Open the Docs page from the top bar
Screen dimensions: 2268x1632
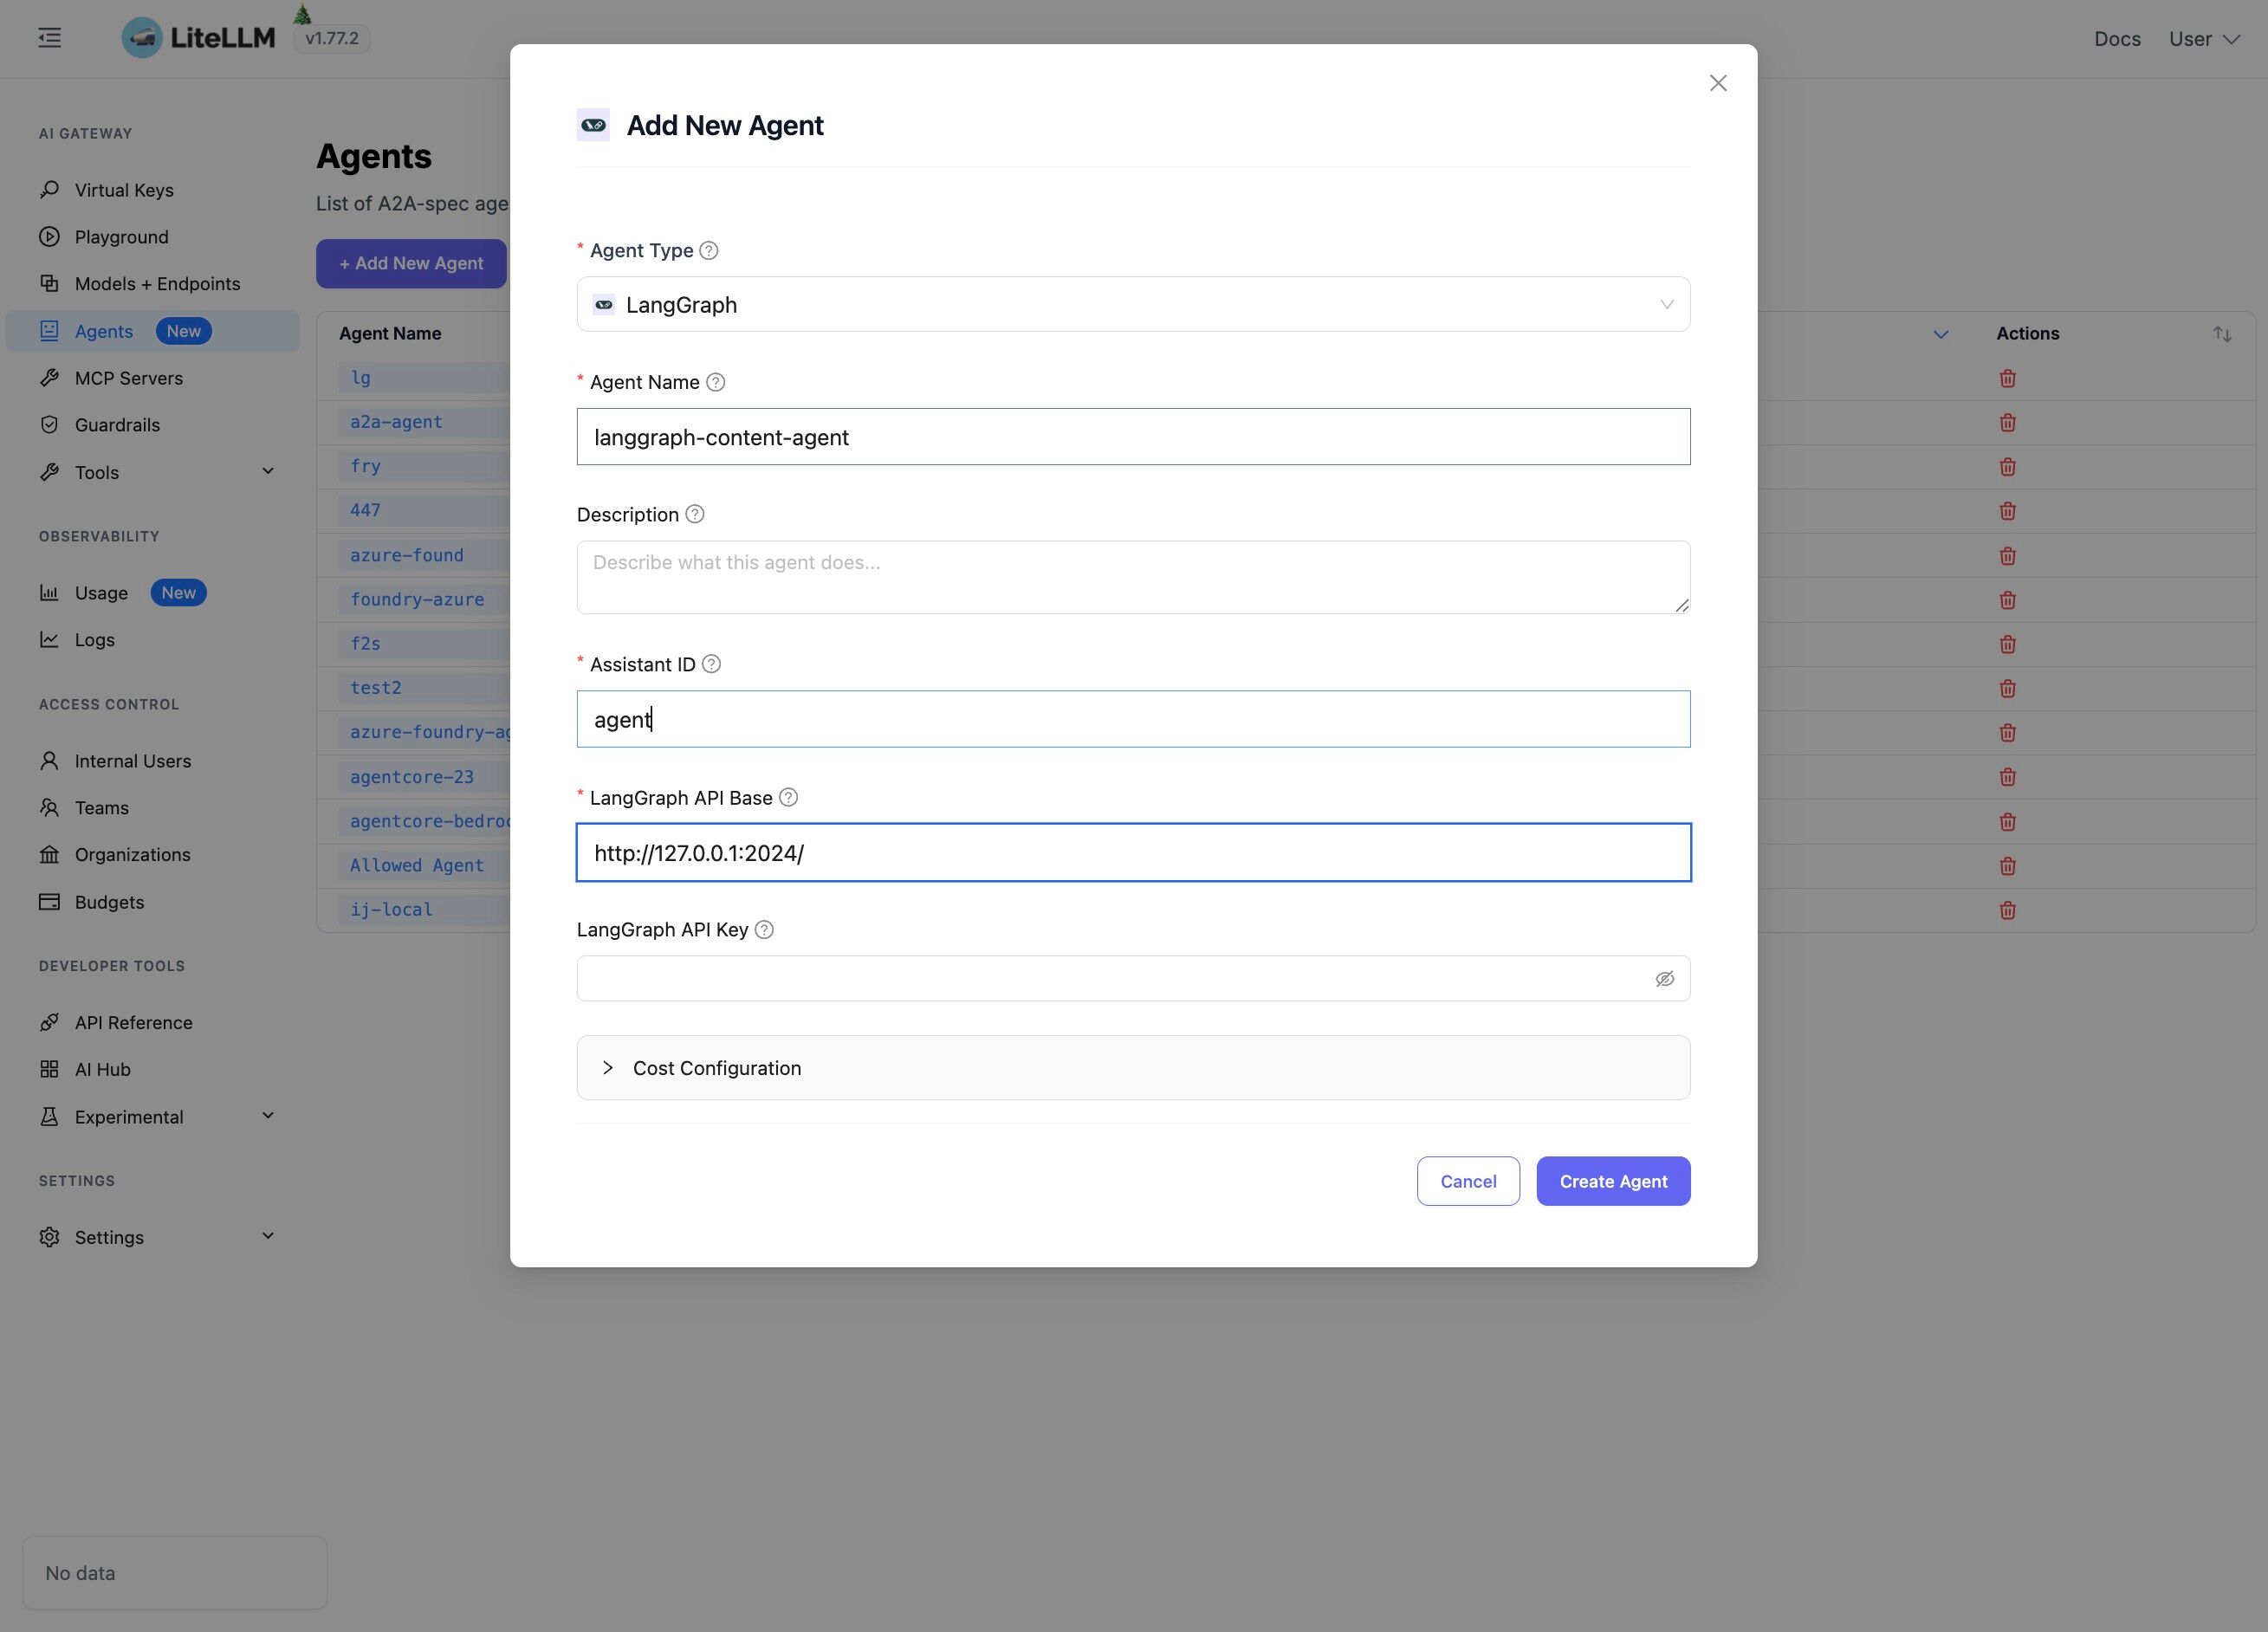point(2117,38)
